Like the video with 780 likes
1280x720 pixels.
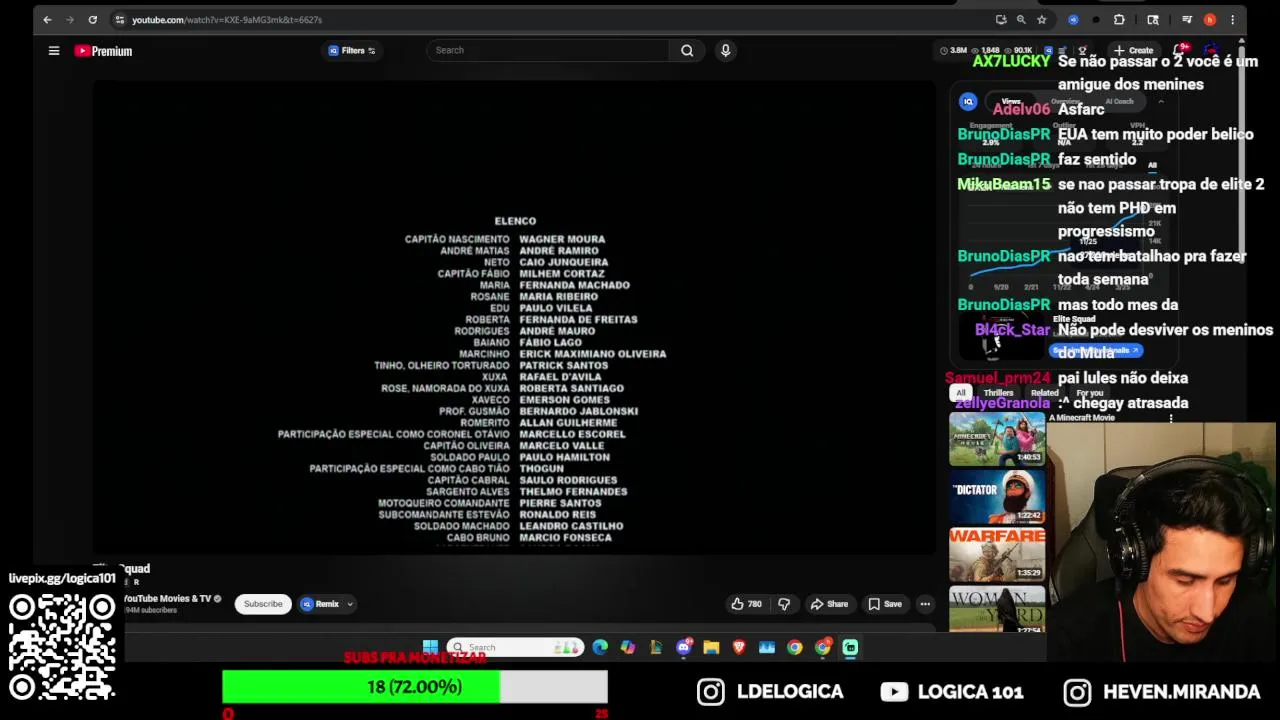tap(747, 604)
